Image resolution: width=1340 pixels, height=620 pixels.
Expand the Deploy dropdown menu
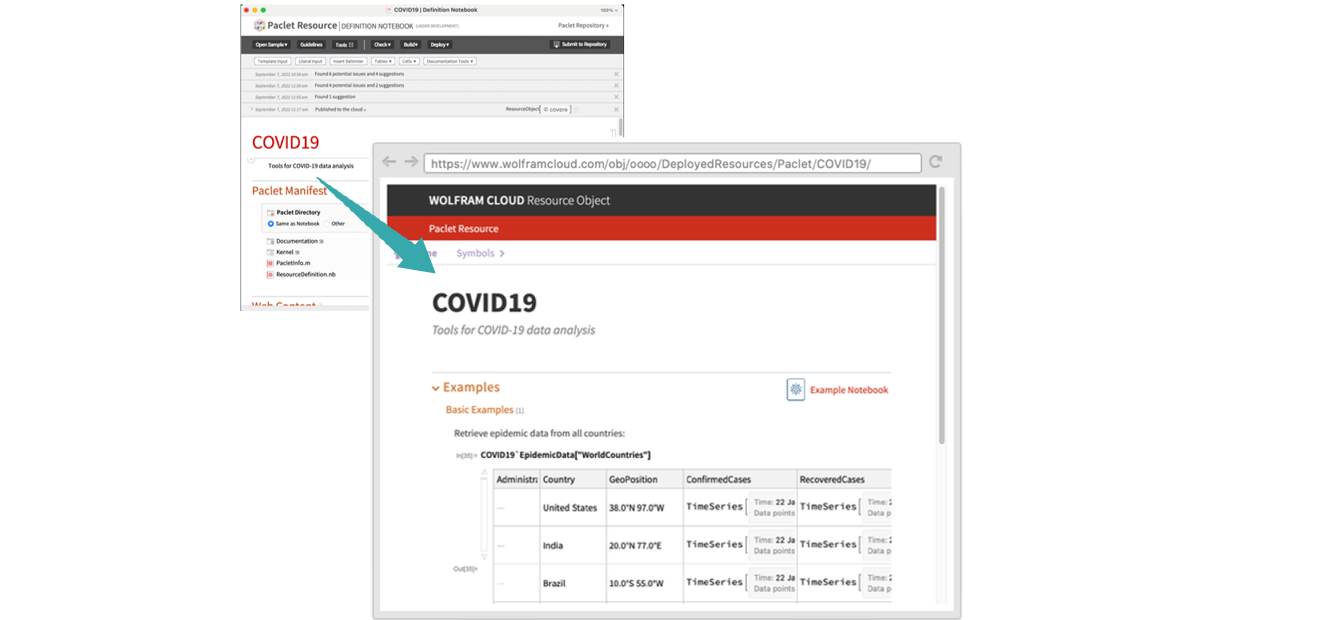click(x=440, y=45)
